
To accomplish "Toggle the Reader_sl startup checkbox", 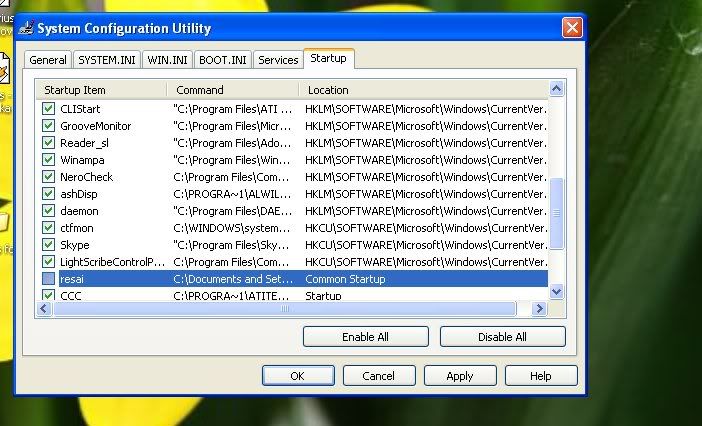I will click(x=48, y=143).
